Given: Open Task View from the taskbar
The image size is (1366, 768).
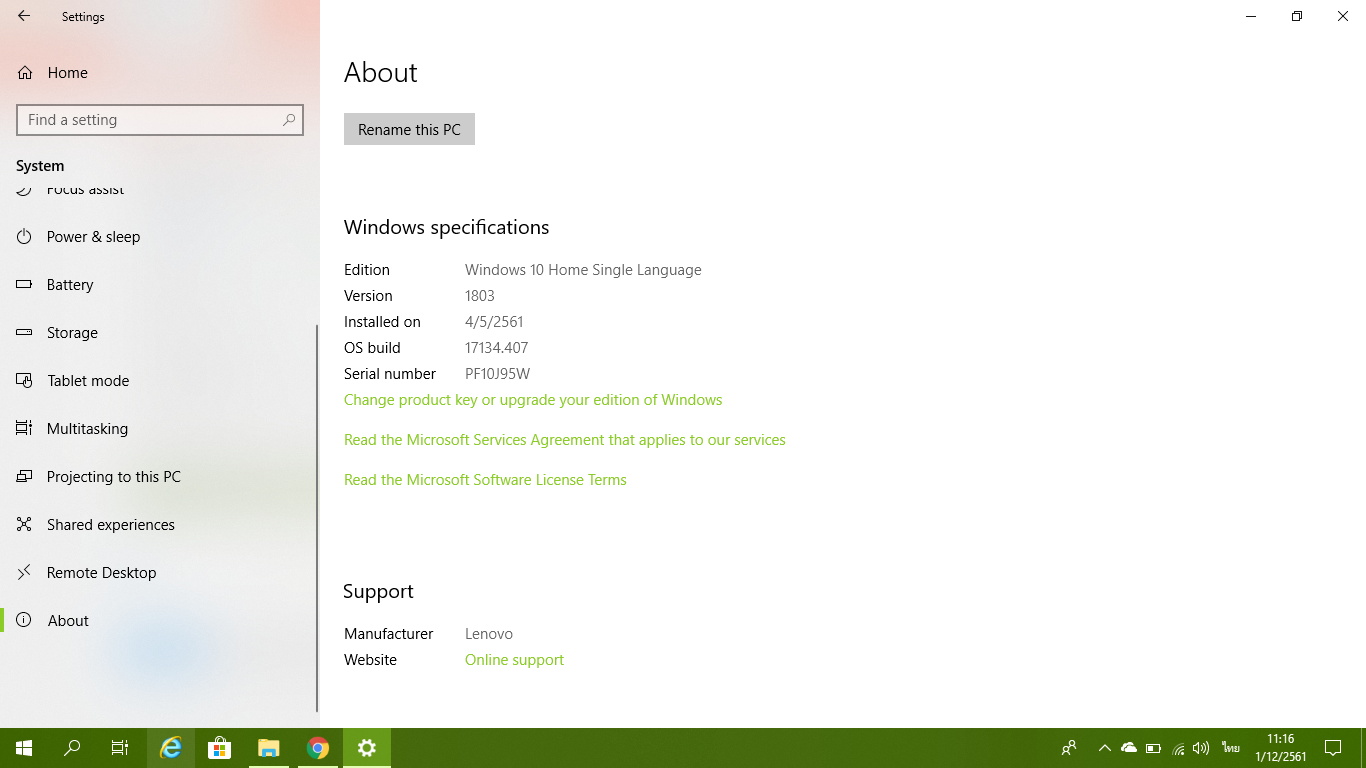Looking at the screenshot, I should click(120, 748).
